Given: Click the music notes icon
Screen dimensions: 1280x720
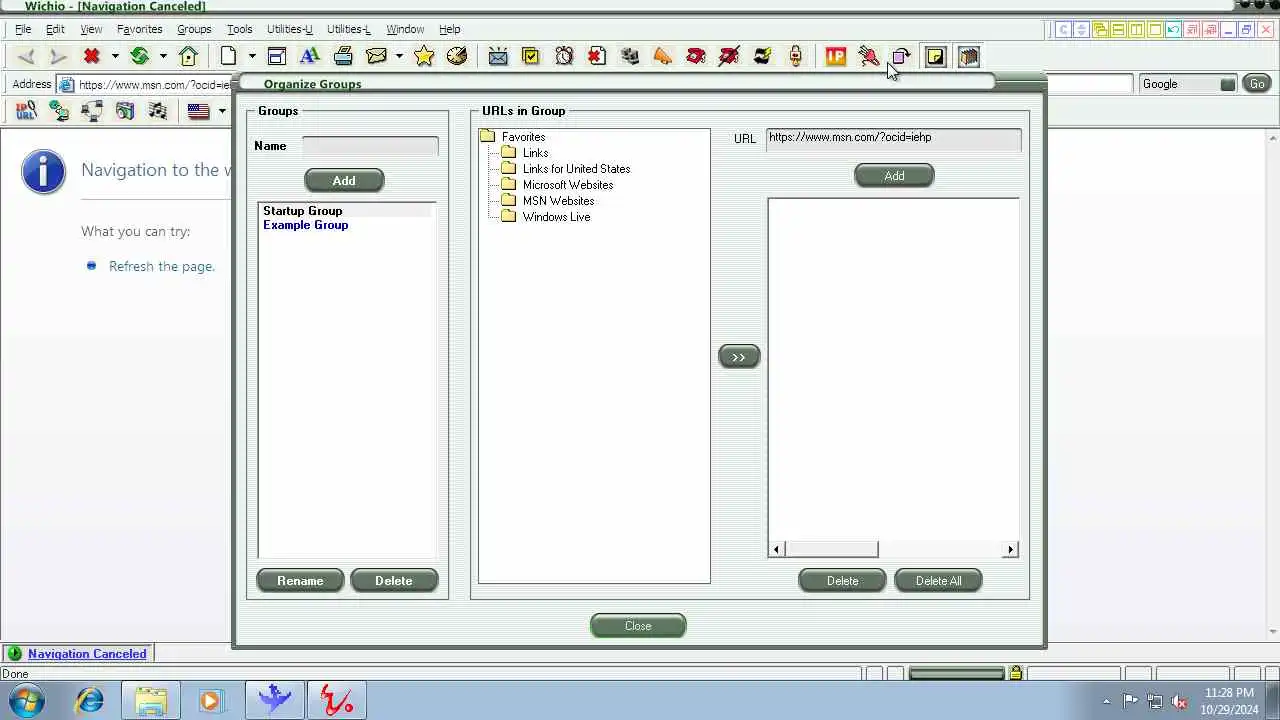Looking at the screenshot, I should tap(158, 111).
